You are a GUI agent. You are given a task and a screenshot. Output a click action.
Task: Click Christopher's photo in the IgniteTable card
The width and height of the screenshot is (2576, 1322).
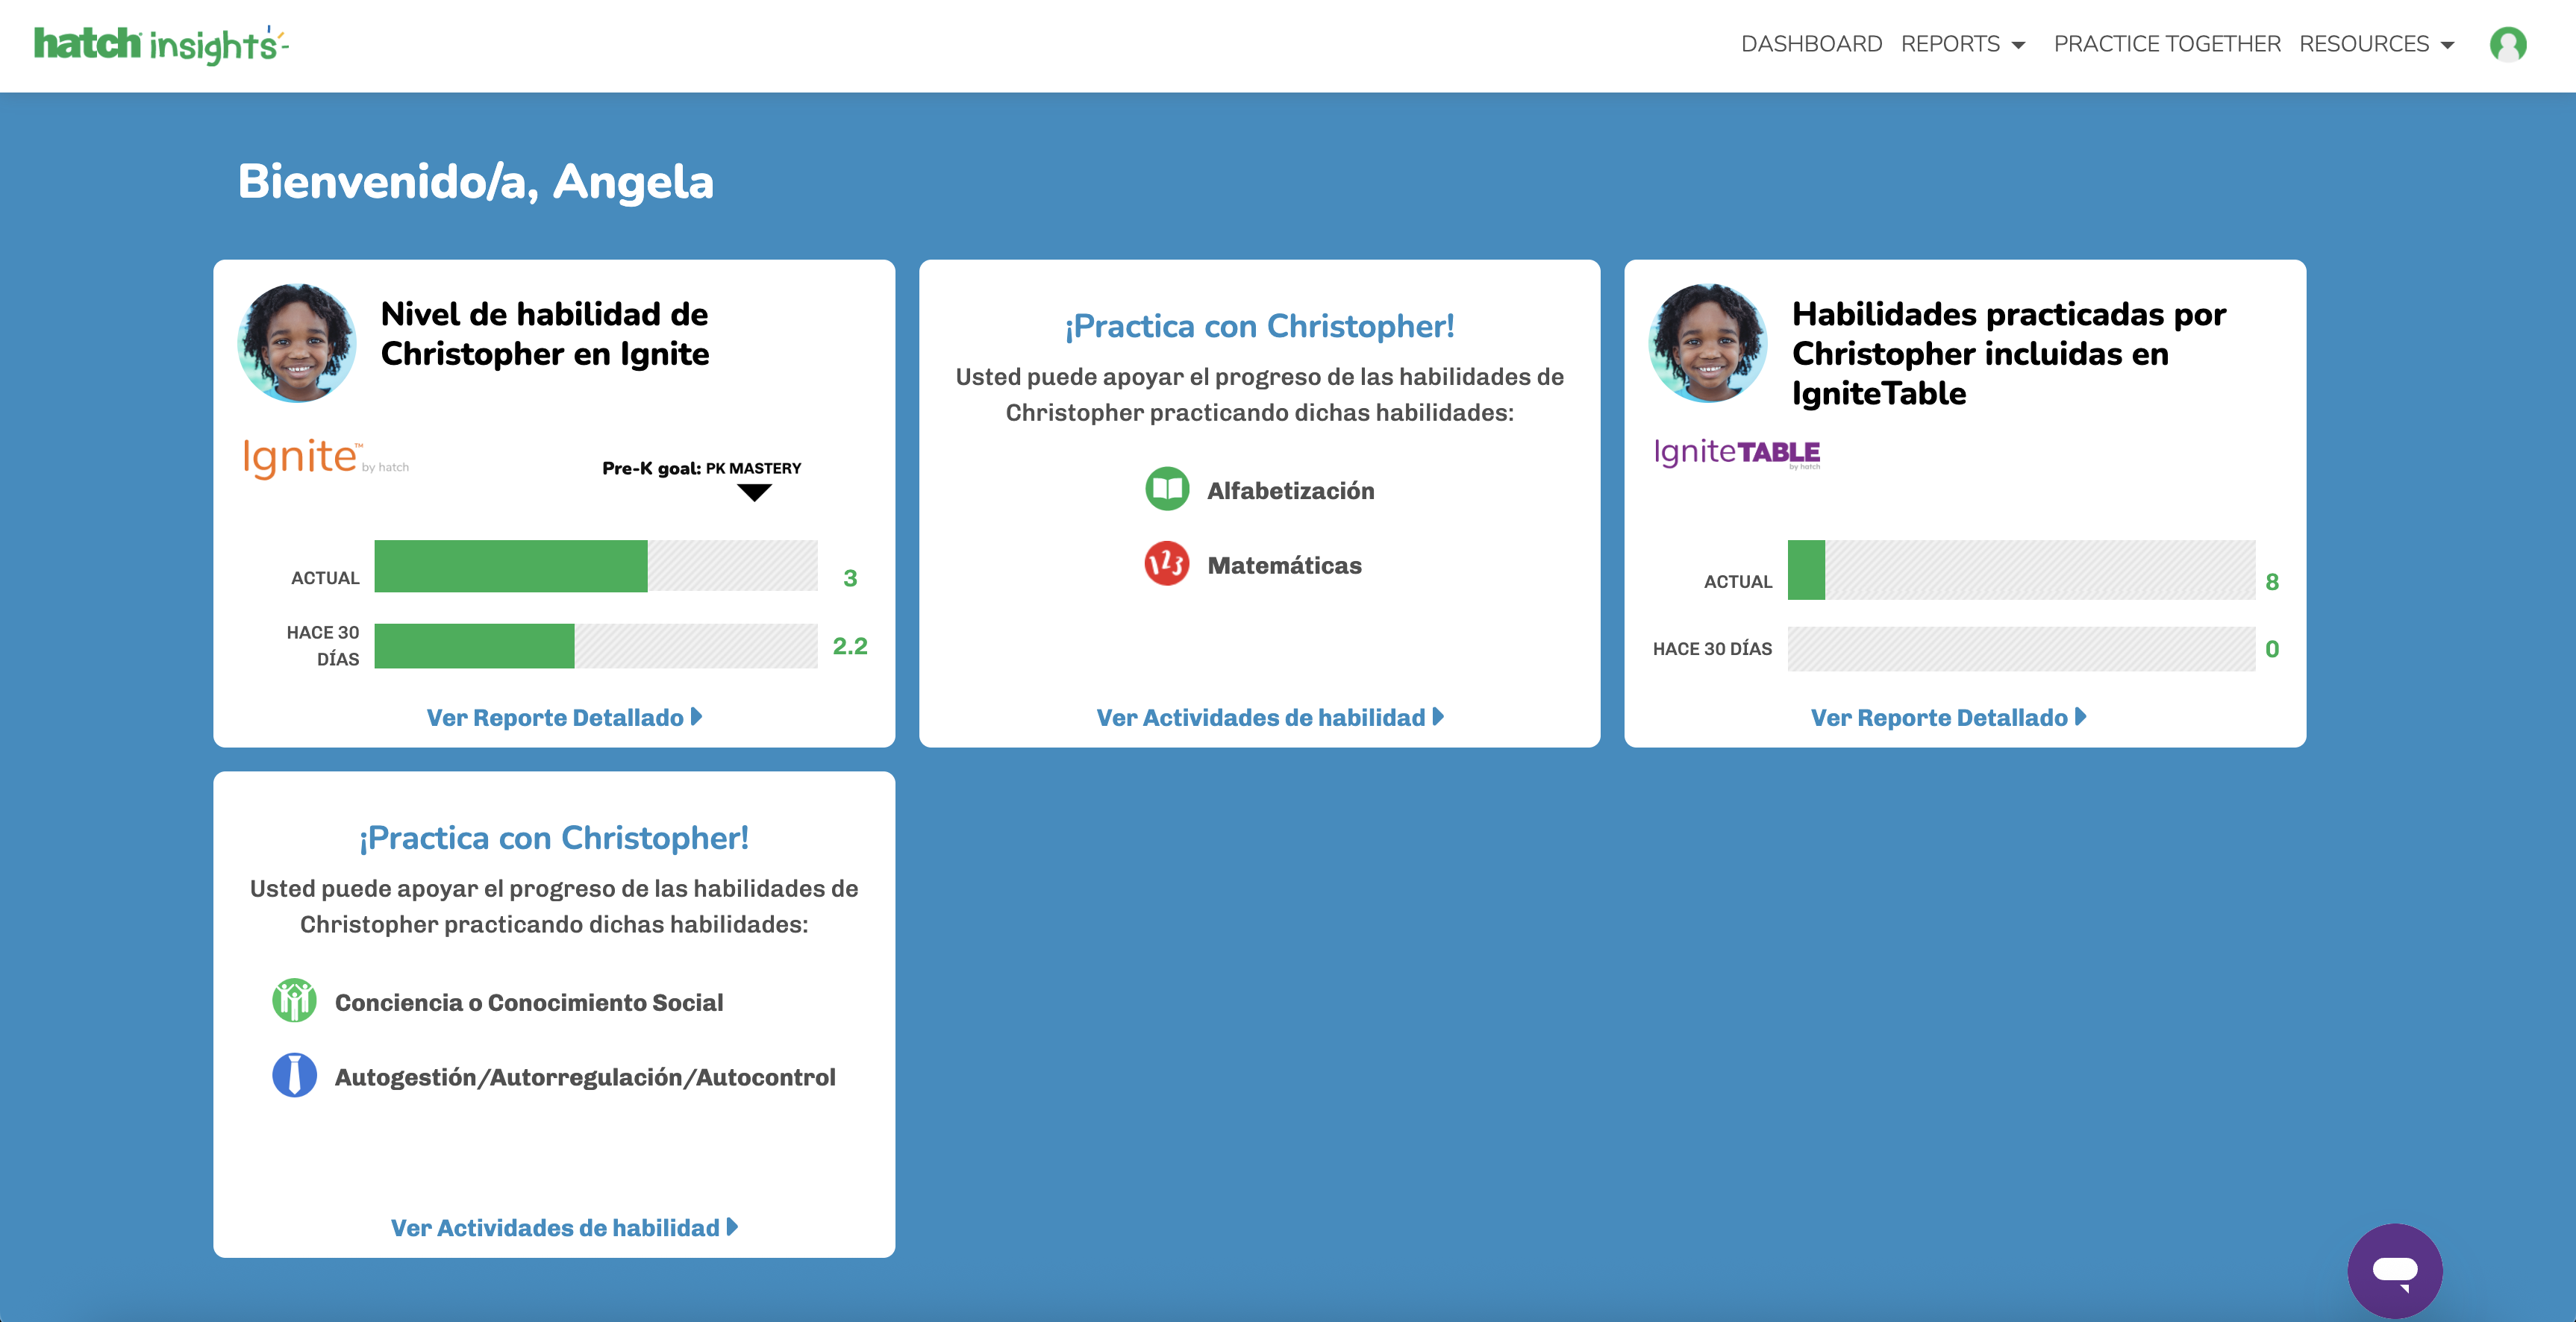pos(1708,343)
